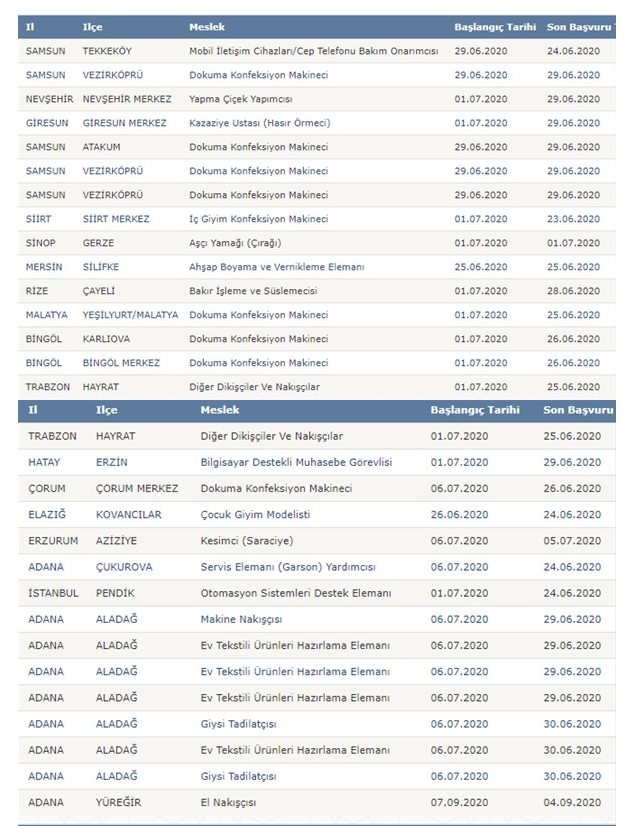629x826 pixels.
Task: Sort by Başlangıç Tarihi in the top table
Action: pos(494,26)
